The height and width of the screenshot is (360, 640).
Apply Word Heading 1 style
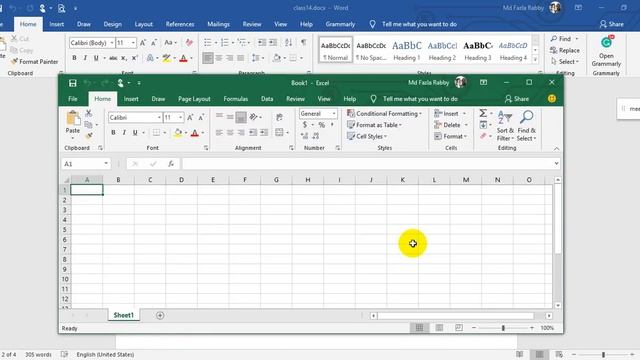[407, 51]
